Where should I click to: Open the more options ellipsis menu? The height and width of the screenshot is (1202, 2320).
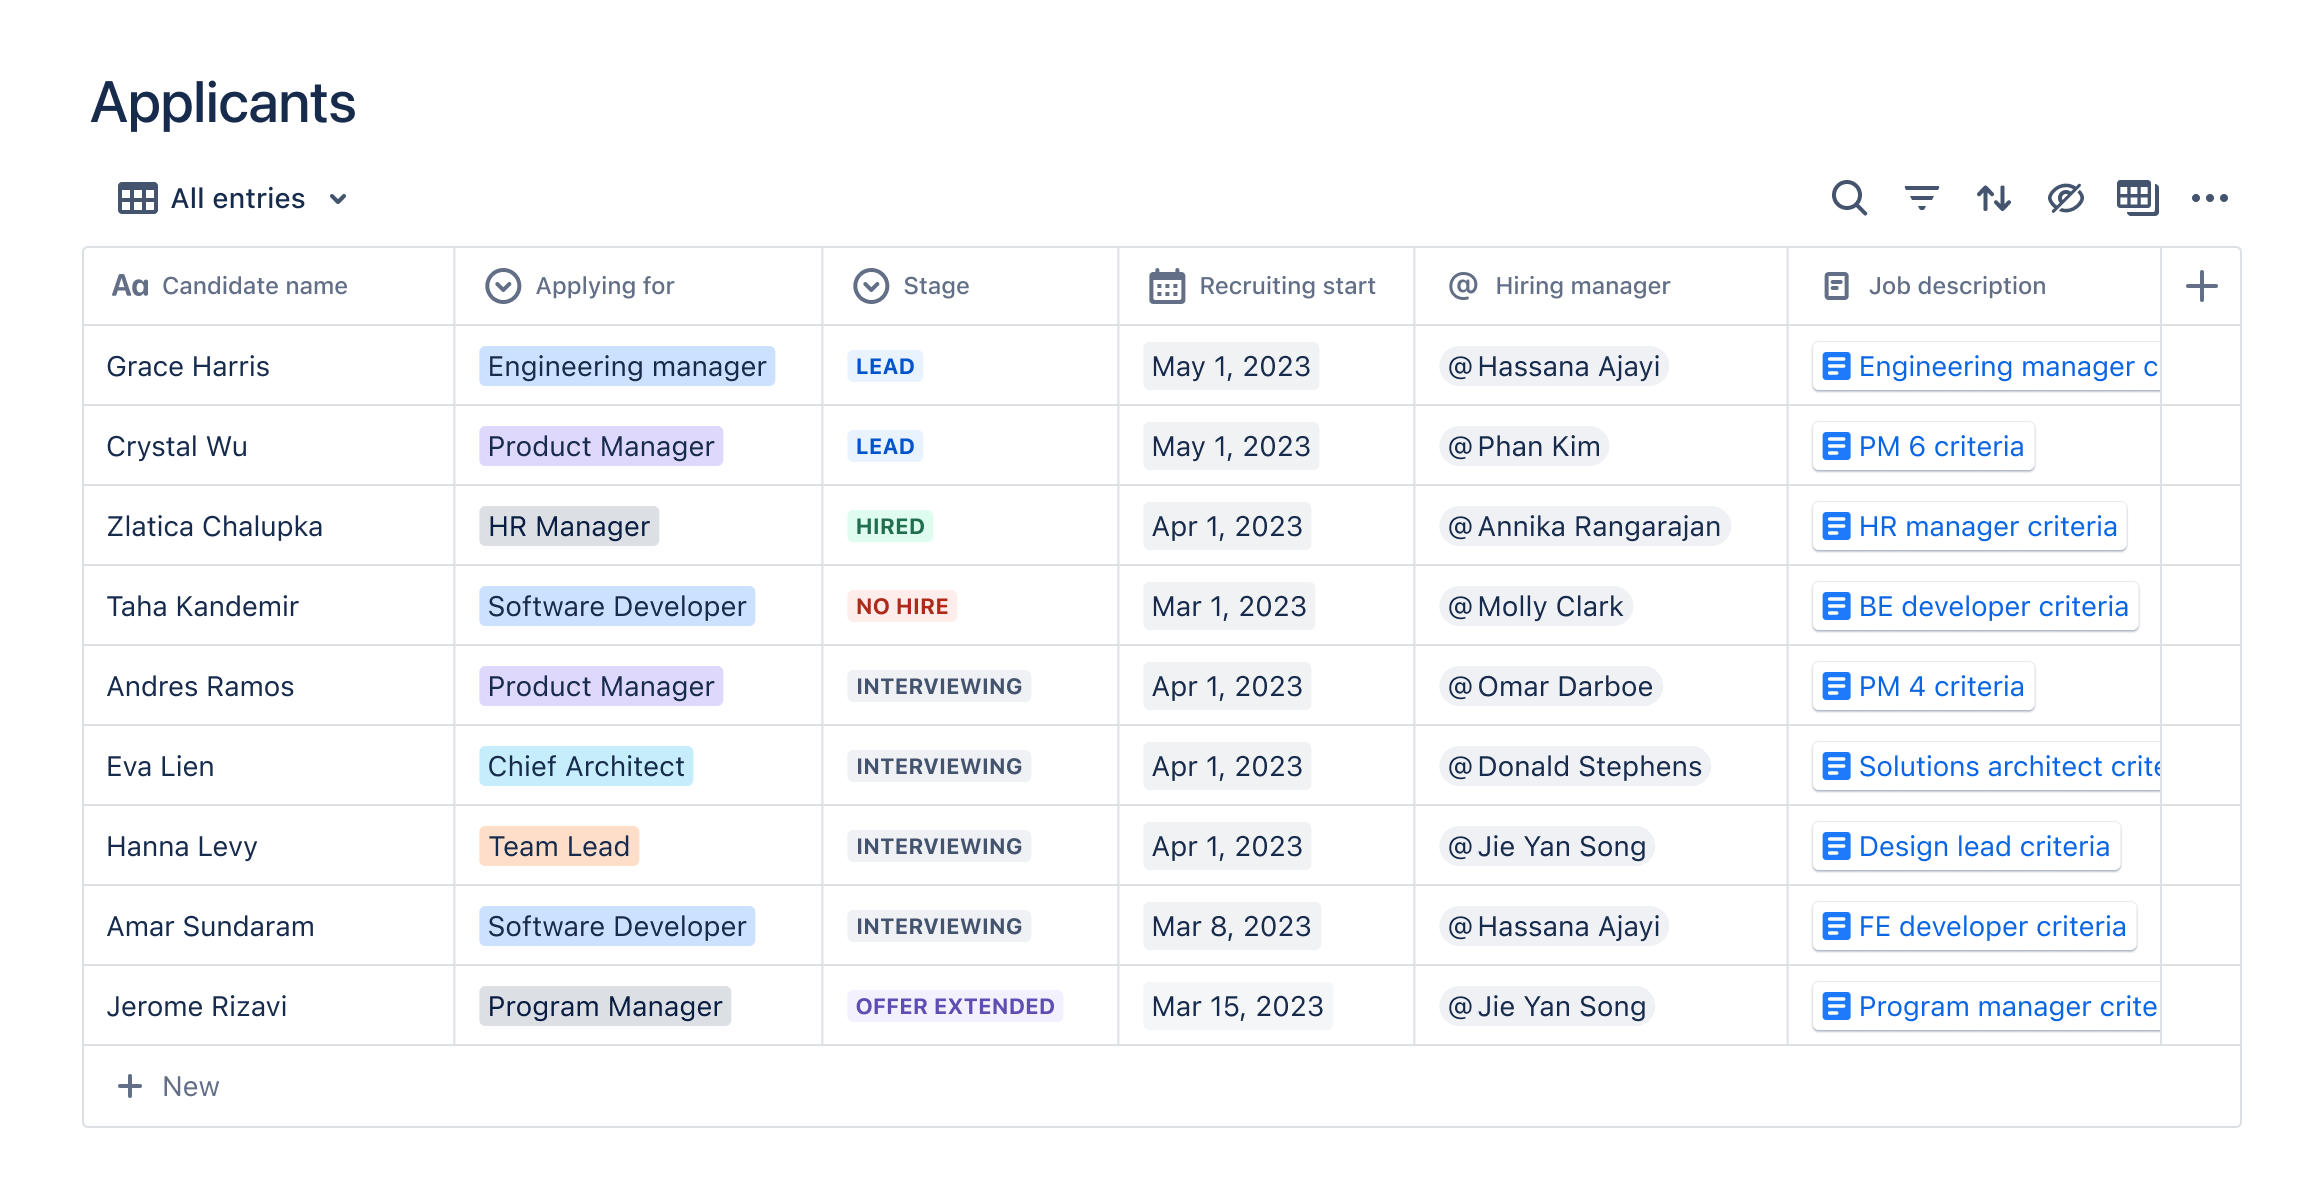2210,198
